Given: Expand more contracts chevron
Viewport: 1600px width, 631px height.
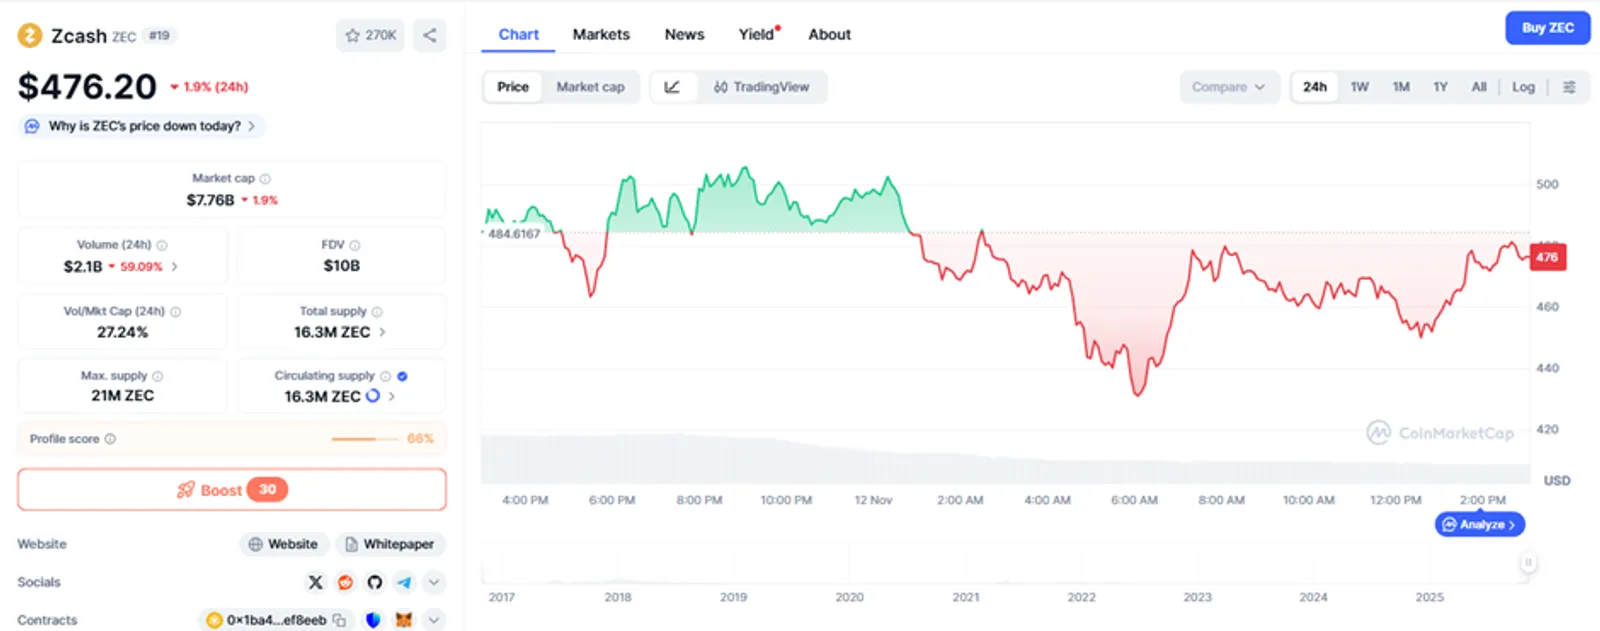Looking at the screenshot, I should pos(434,620).
